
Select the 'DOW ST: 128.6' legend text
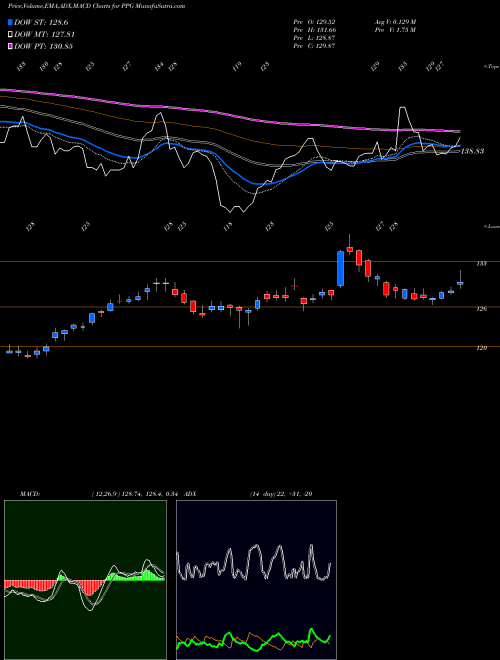[41, 22]
